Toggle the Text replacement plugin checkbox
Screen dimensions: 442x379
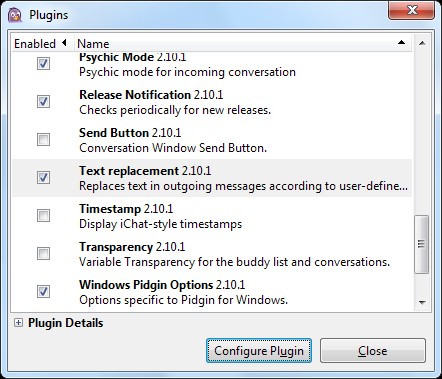[43, 177]
